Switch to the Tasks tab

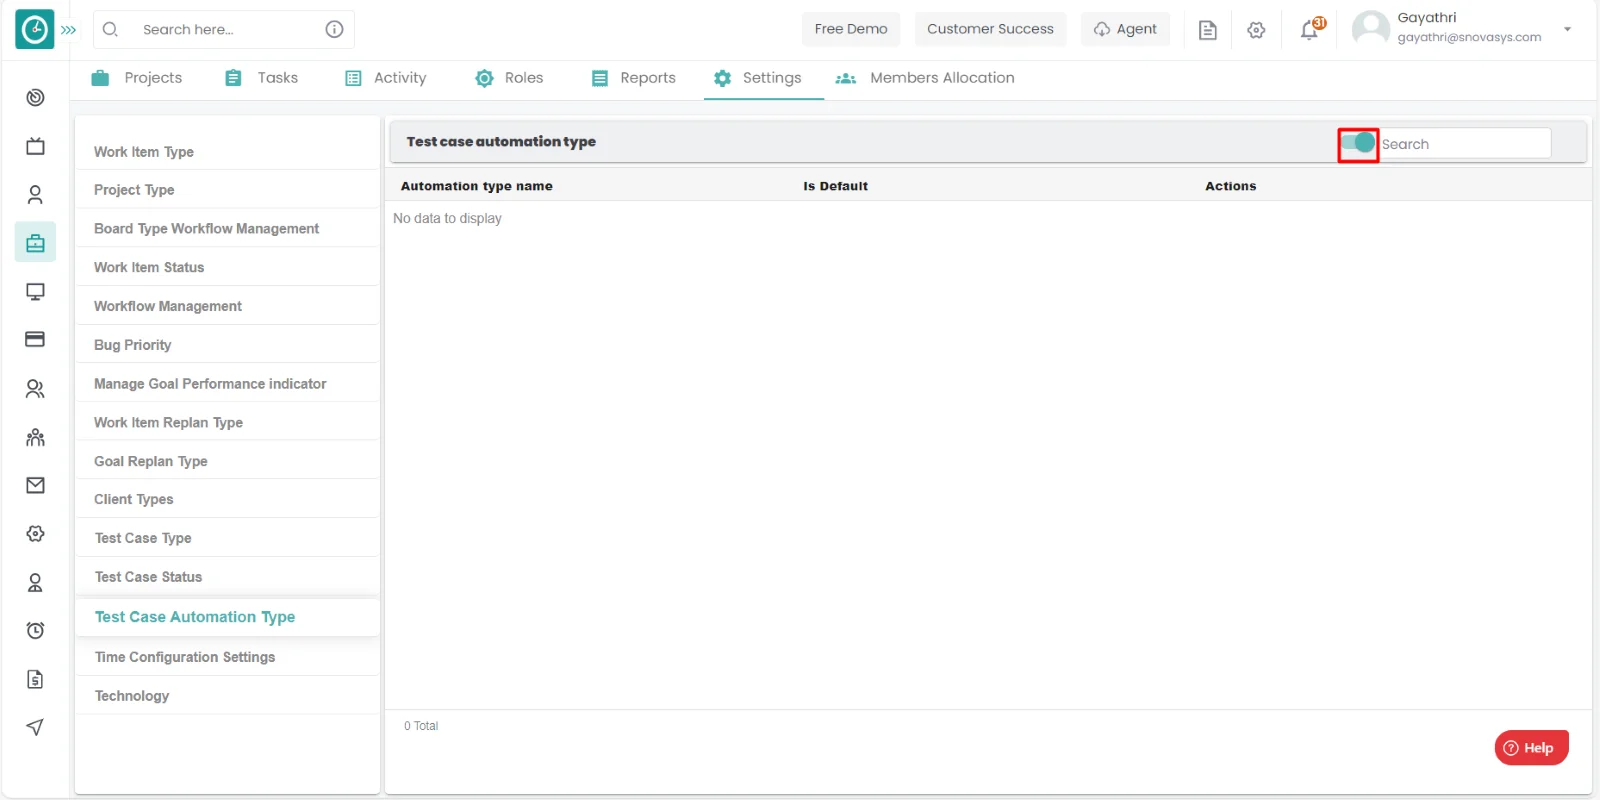(x=262, y=78)
